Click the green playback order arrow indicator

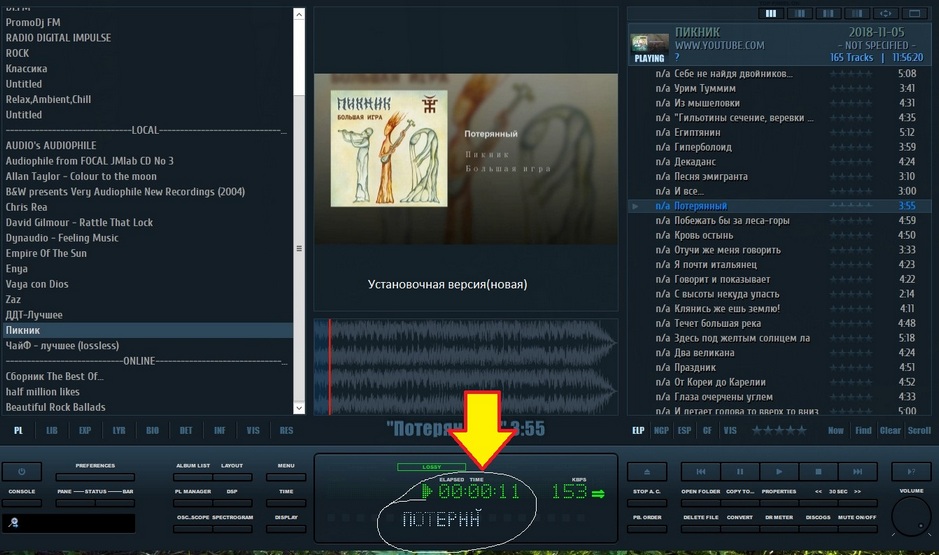tap(598, 493)
